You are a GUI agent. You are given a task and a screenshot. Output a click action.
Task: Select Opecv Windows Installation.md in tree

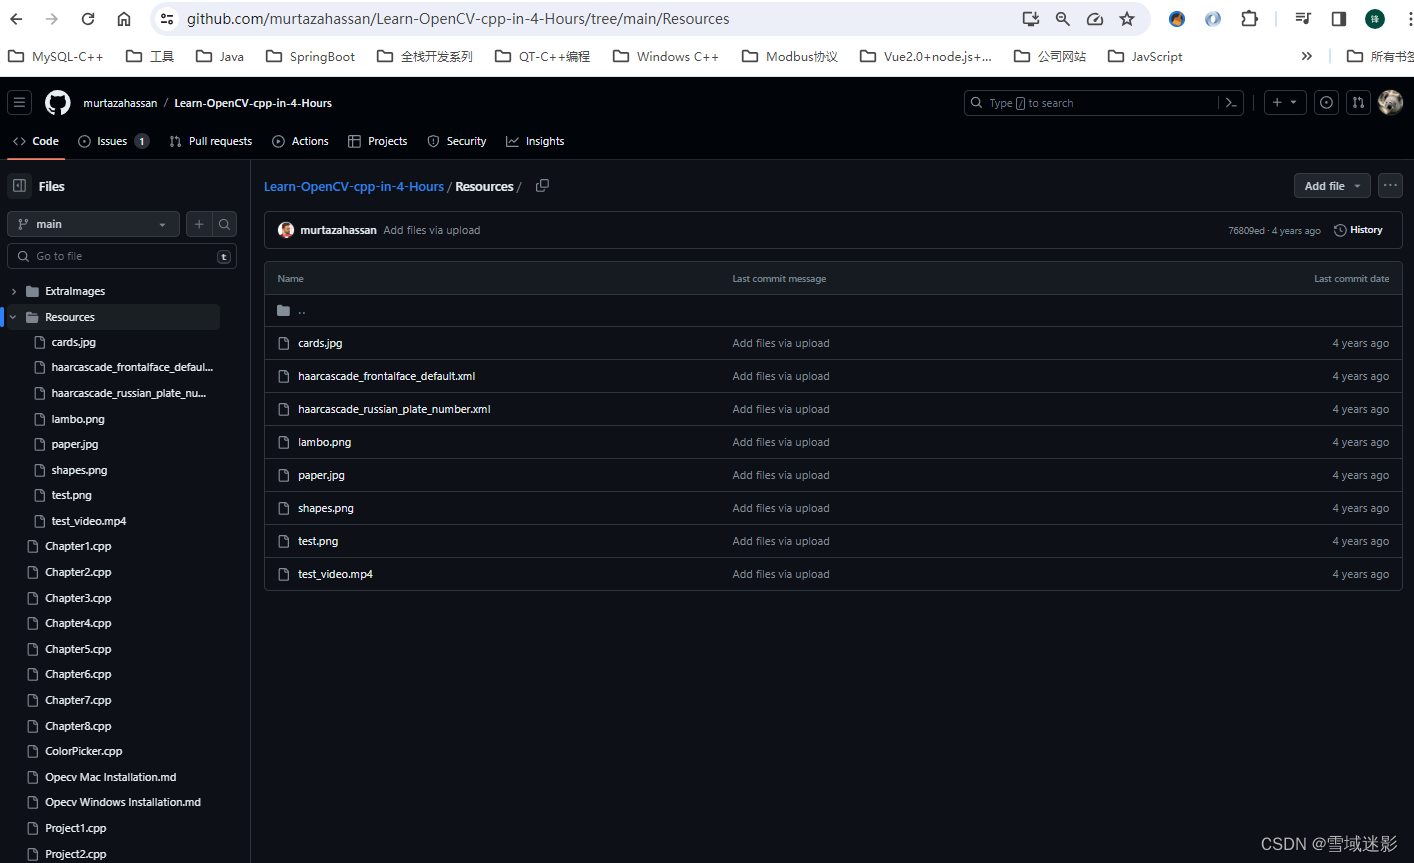123,802
